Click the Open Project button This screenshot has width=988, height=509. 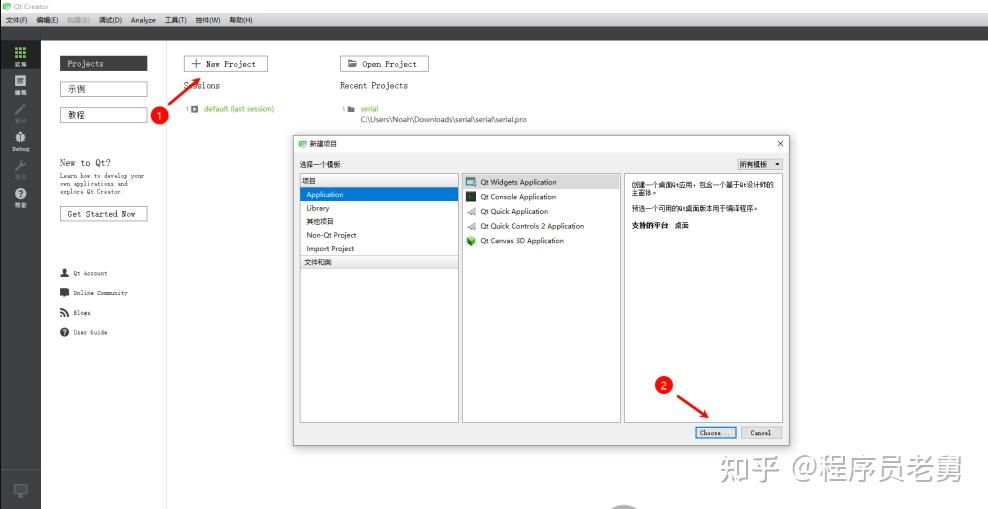(384, 64)
